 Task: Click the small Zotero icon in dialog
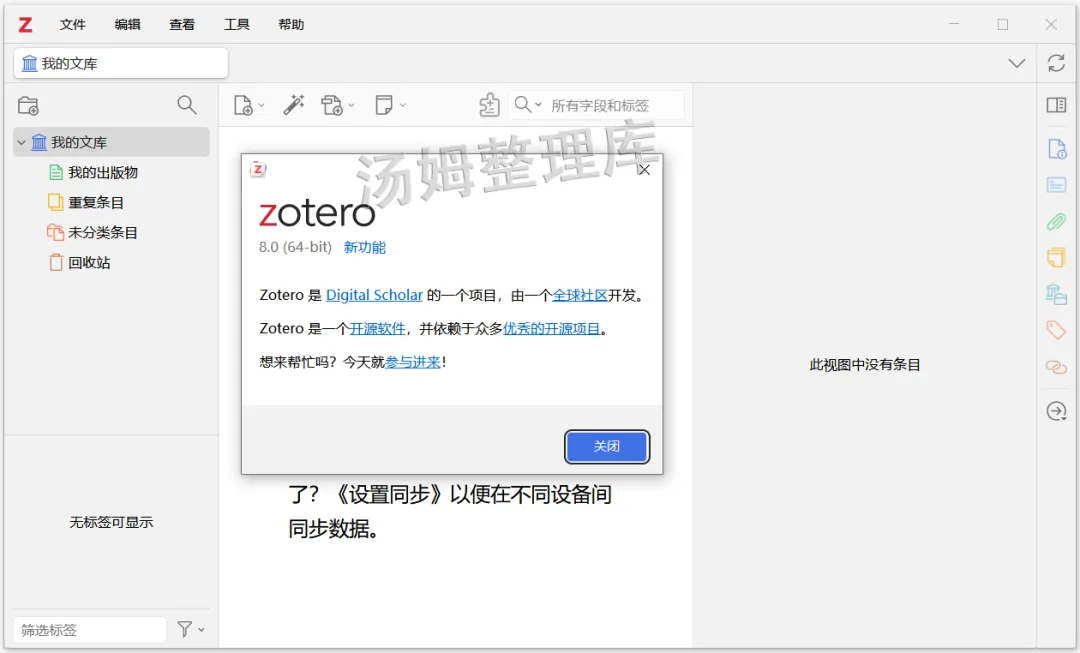pyautogui.click(x=258, y=169)
